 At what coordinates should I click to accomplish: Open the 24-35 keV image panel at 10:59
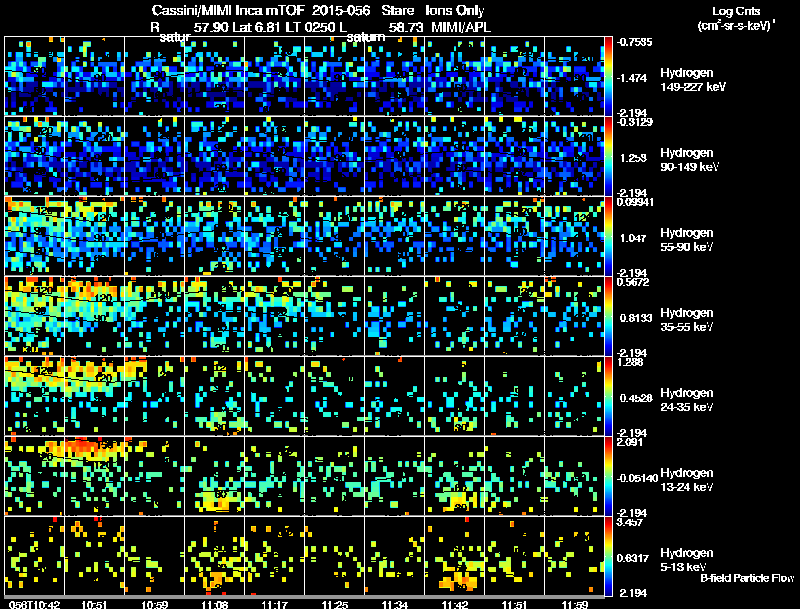pos(155,396)
